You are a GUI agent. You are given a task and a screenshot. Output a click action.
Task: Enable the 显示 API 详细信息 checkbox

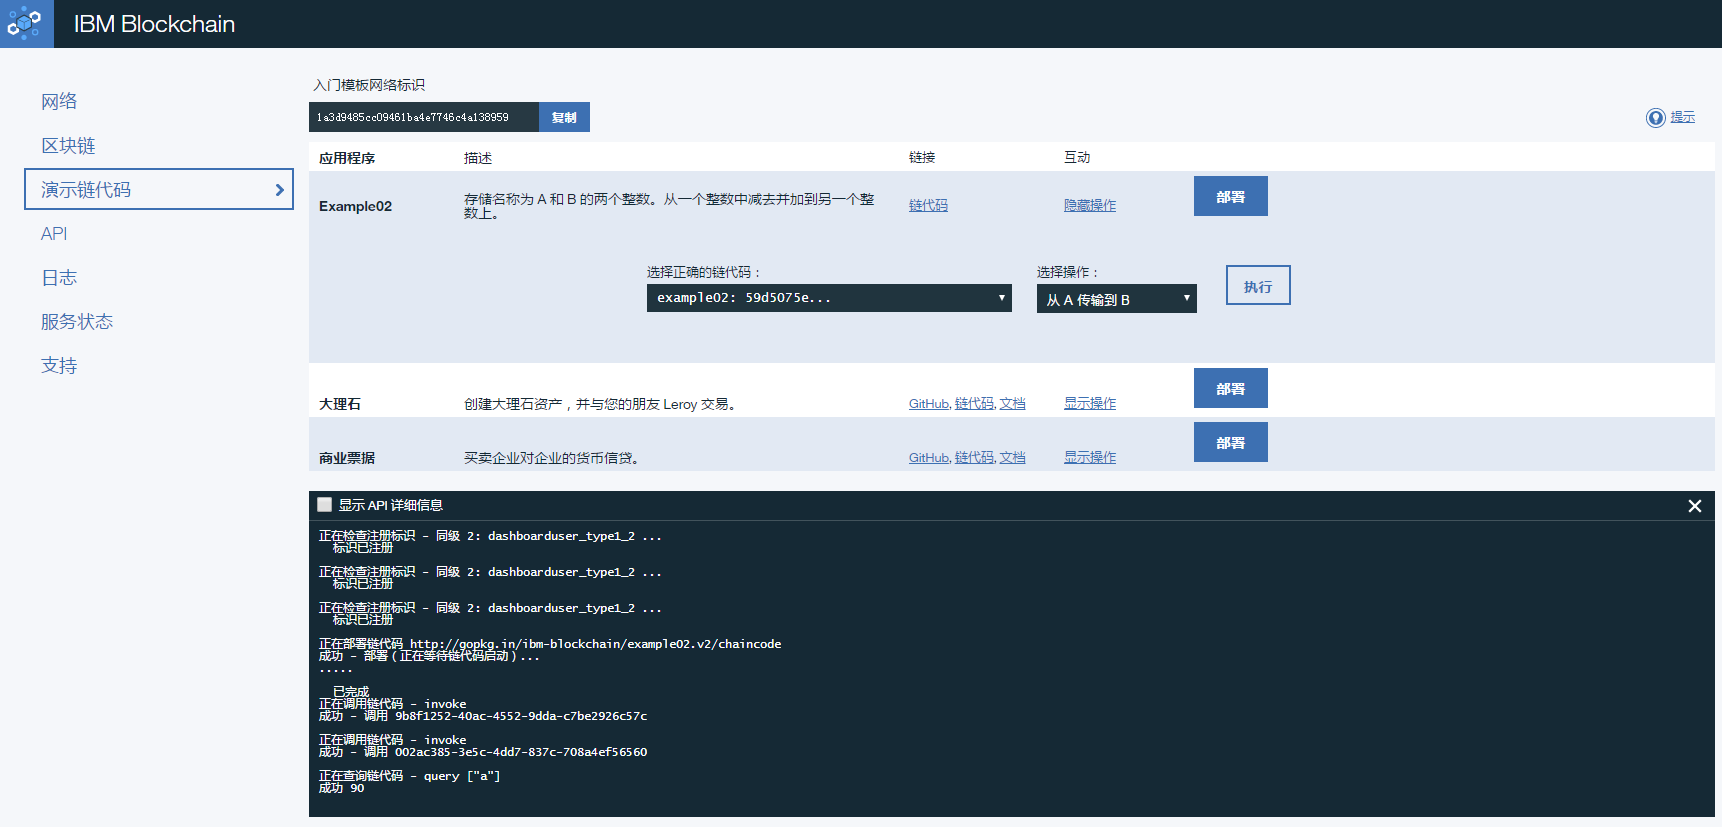[325, 505]
